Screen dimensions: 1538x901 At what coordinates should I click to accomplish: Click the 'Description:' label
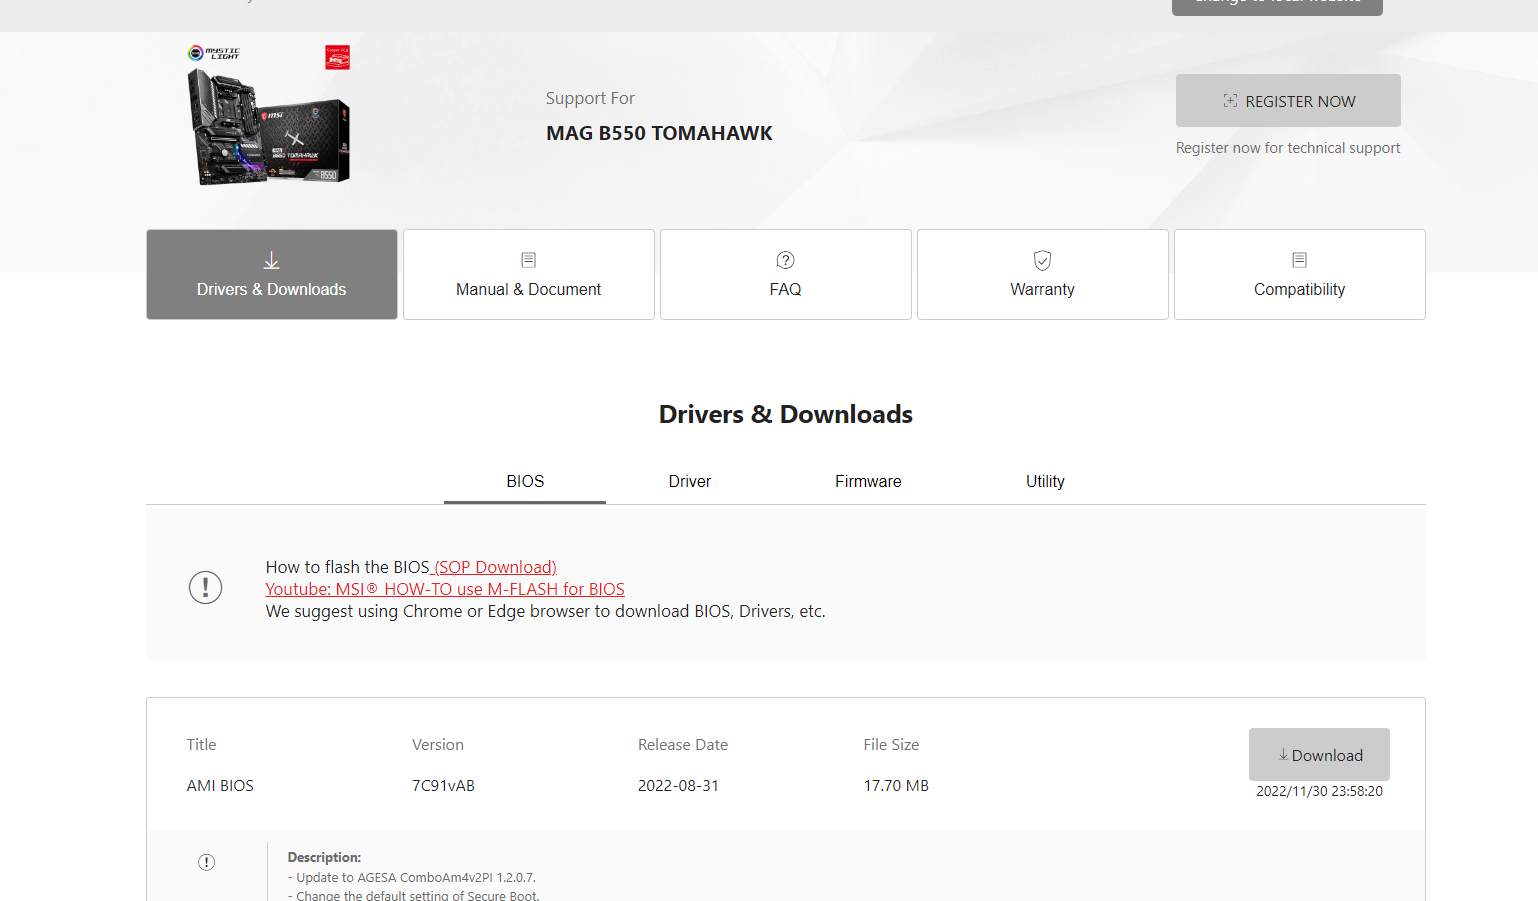(324, 857)
